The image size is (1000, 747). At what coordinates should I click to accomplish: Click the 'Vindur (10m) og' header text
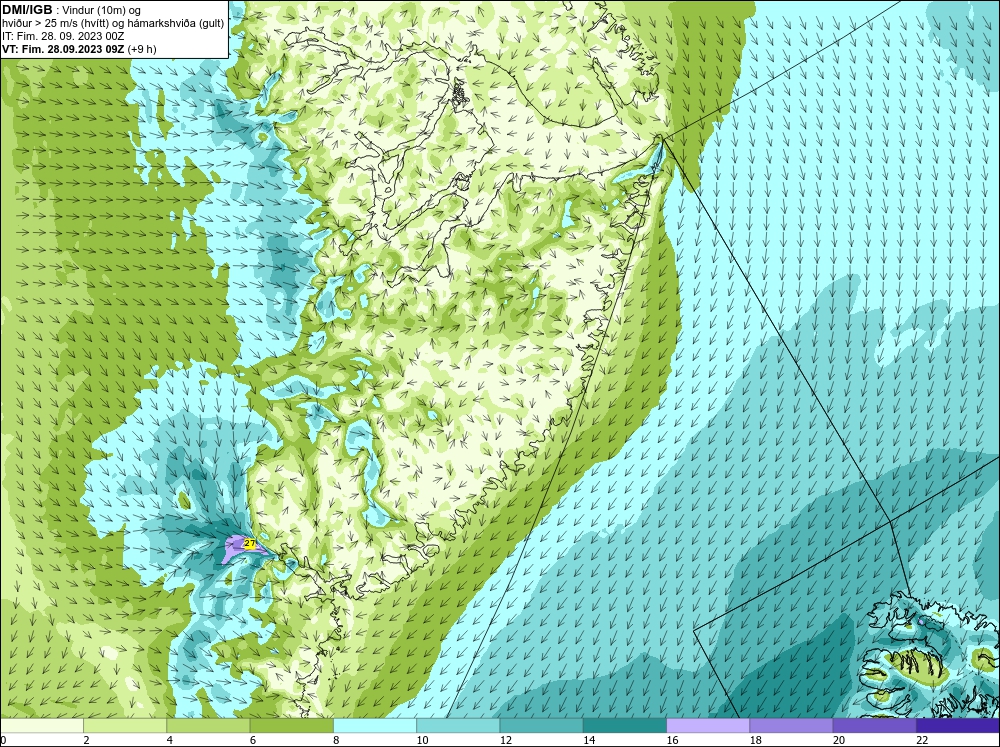pos(102,11)
